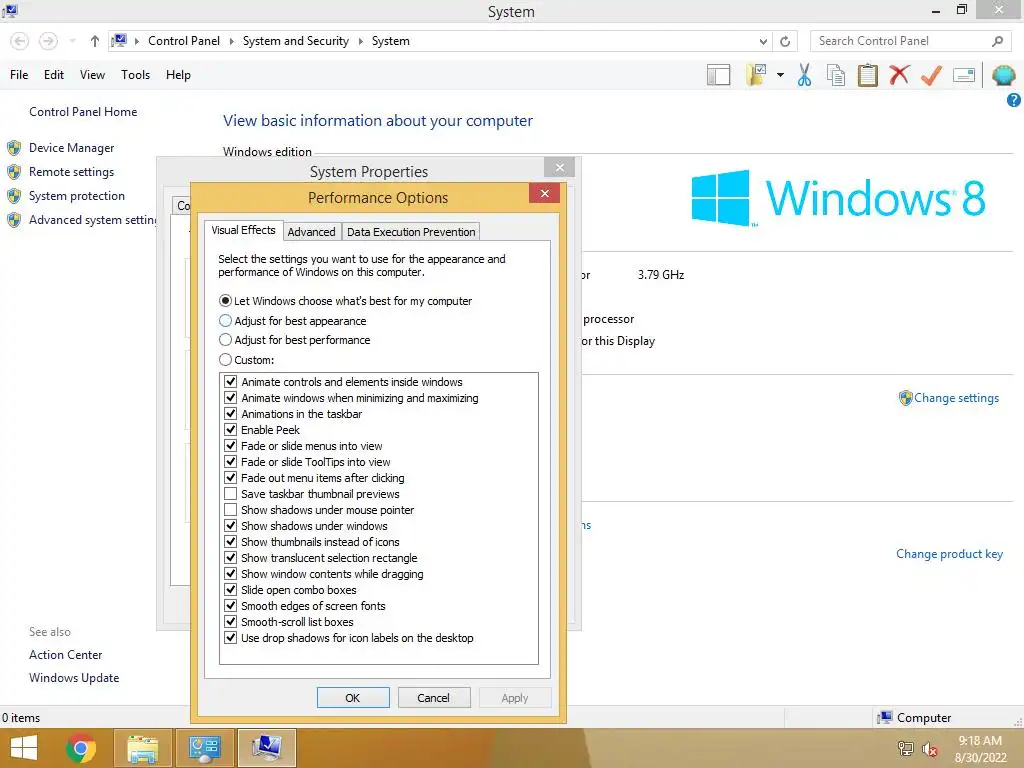
Task: Click the Properties card toolbar icon
Action: (964, 75)
